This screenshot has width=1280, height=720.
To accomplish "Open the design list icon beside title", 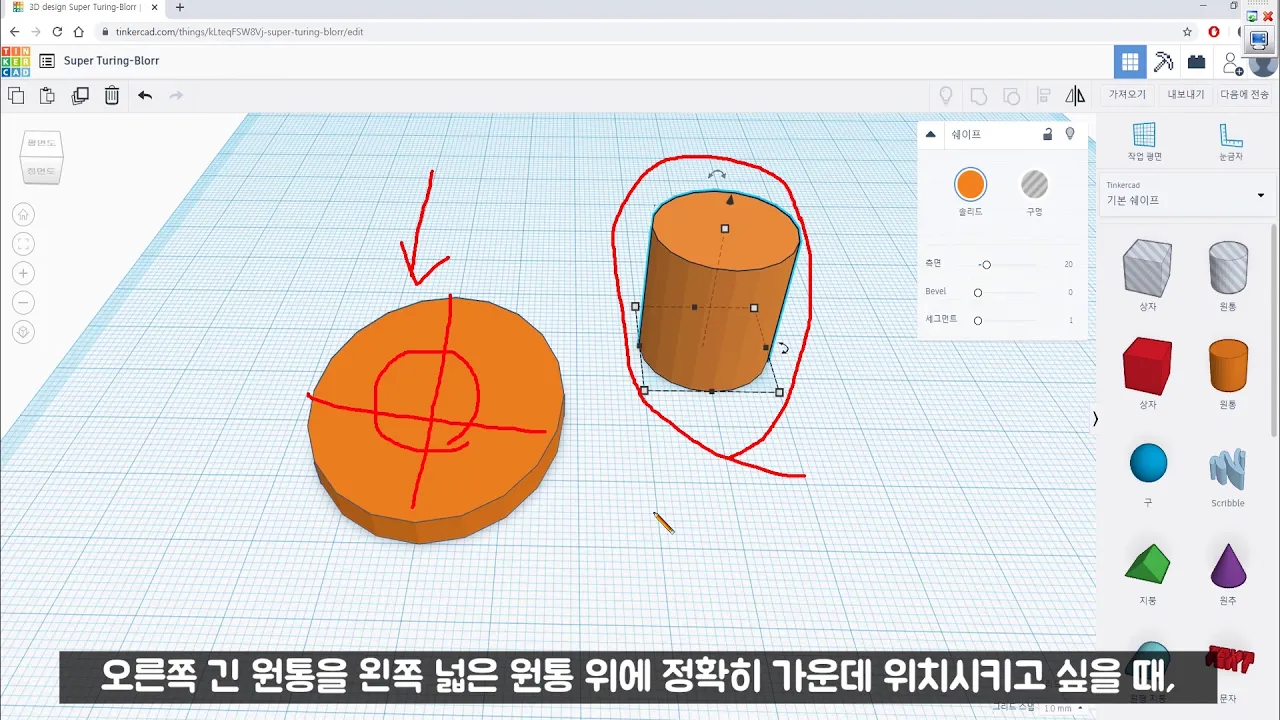I will coord(47,61).
